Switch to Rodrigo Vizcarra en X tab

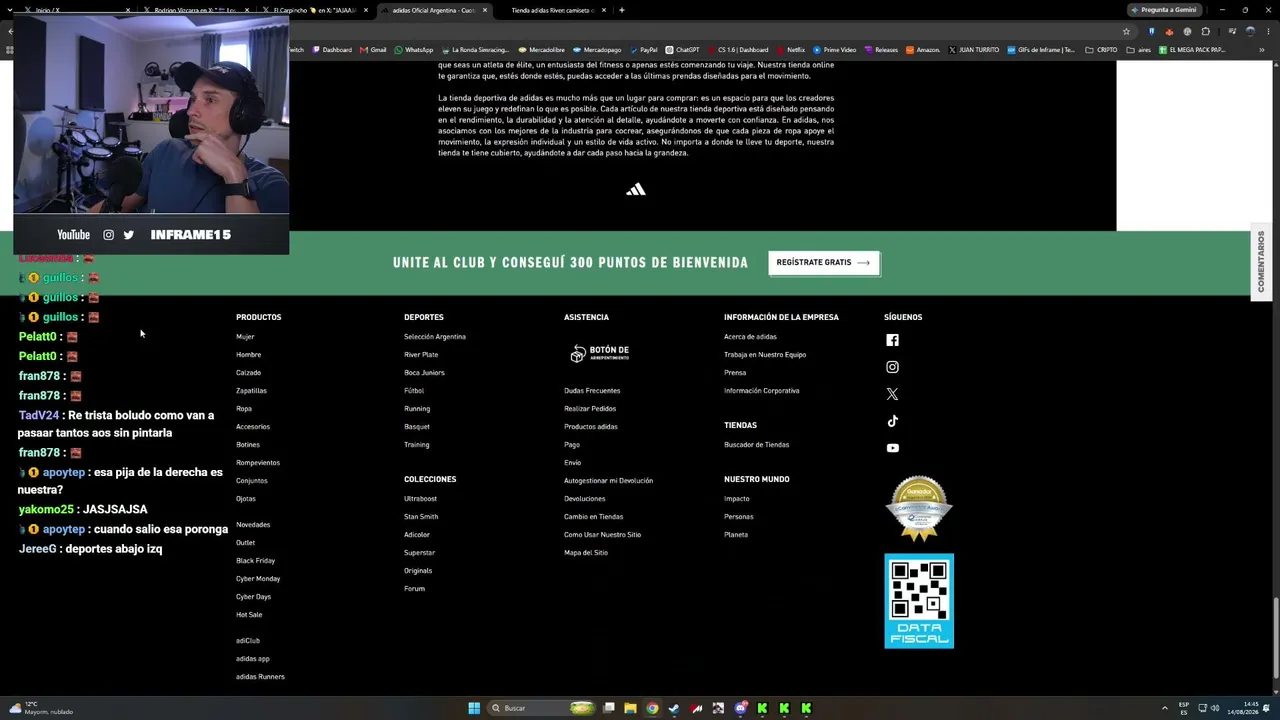[196, 10]
